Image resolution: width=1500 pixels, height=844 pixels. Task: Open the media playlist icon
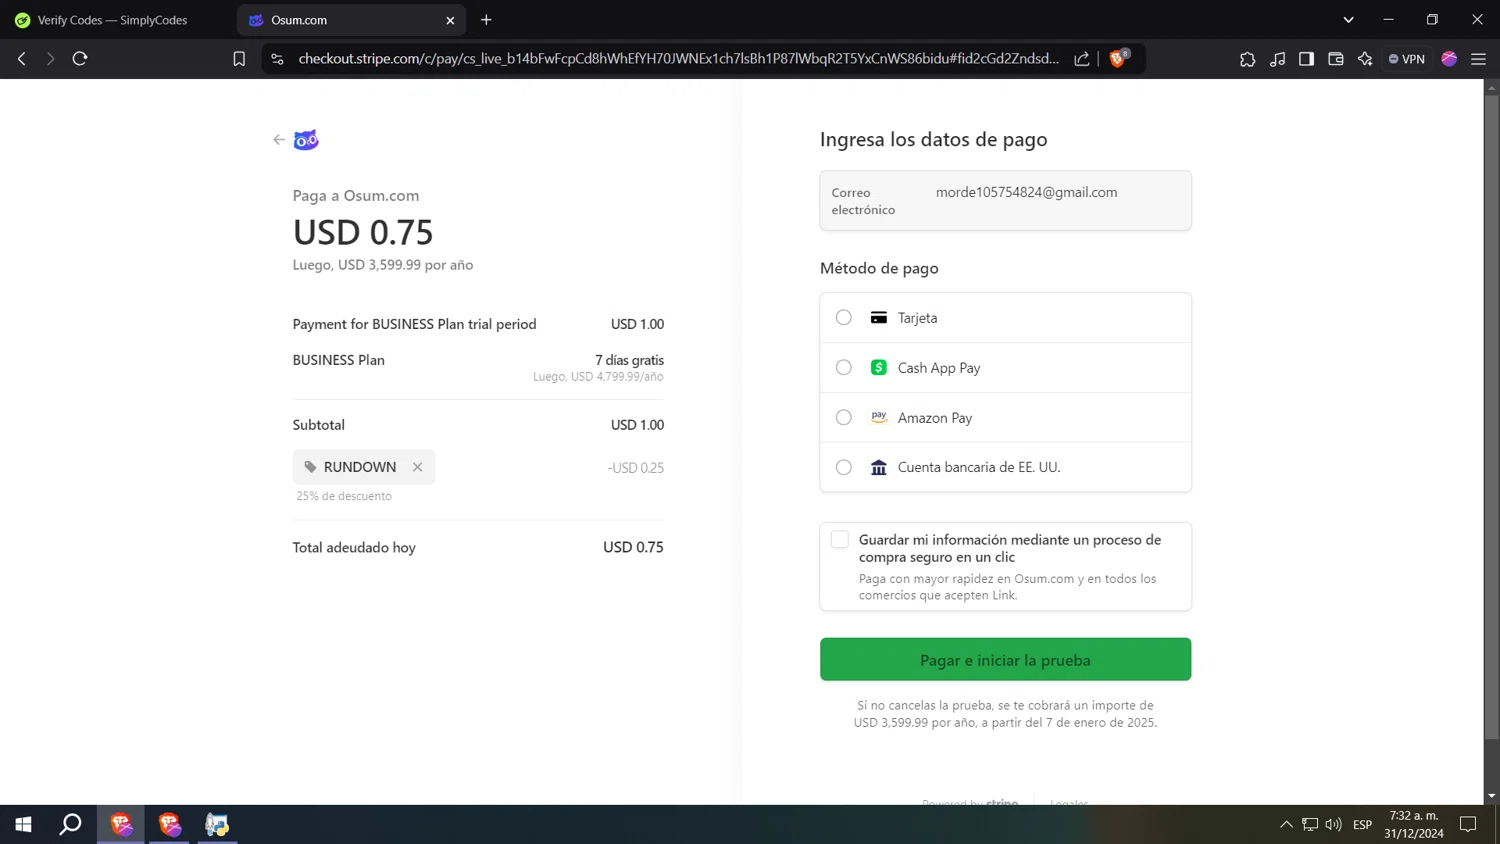[x=1277, y=59]
